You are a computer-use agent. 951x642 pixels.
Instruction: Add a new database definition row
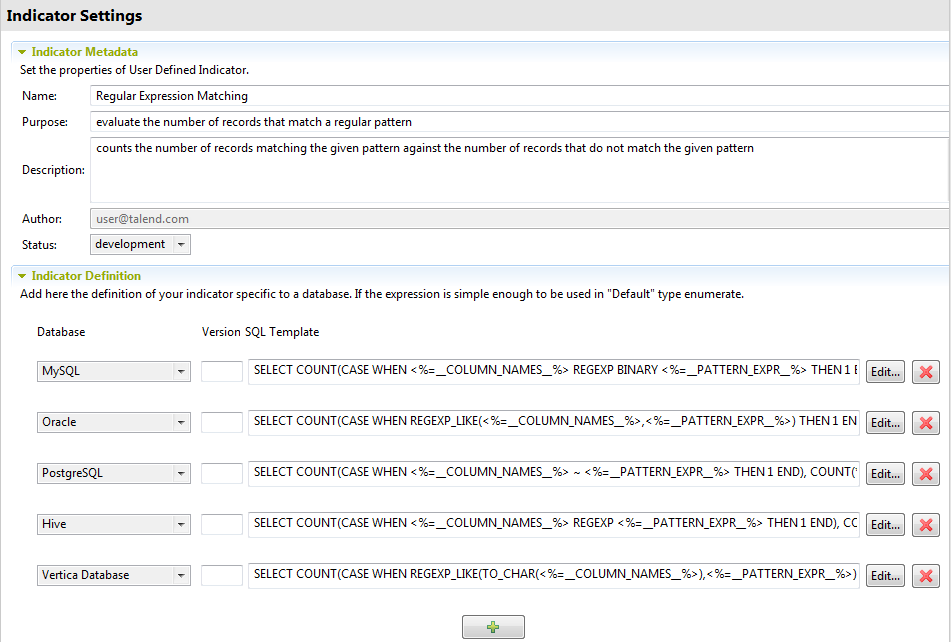(492, 626)
